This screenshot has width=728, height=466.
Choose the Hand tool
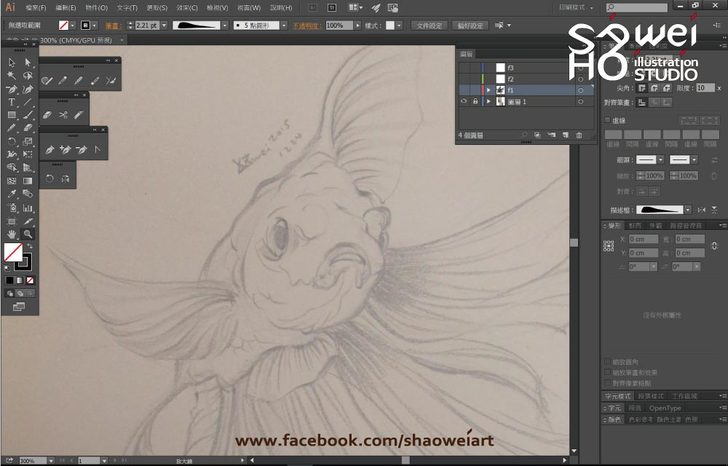tap(12, 233)
